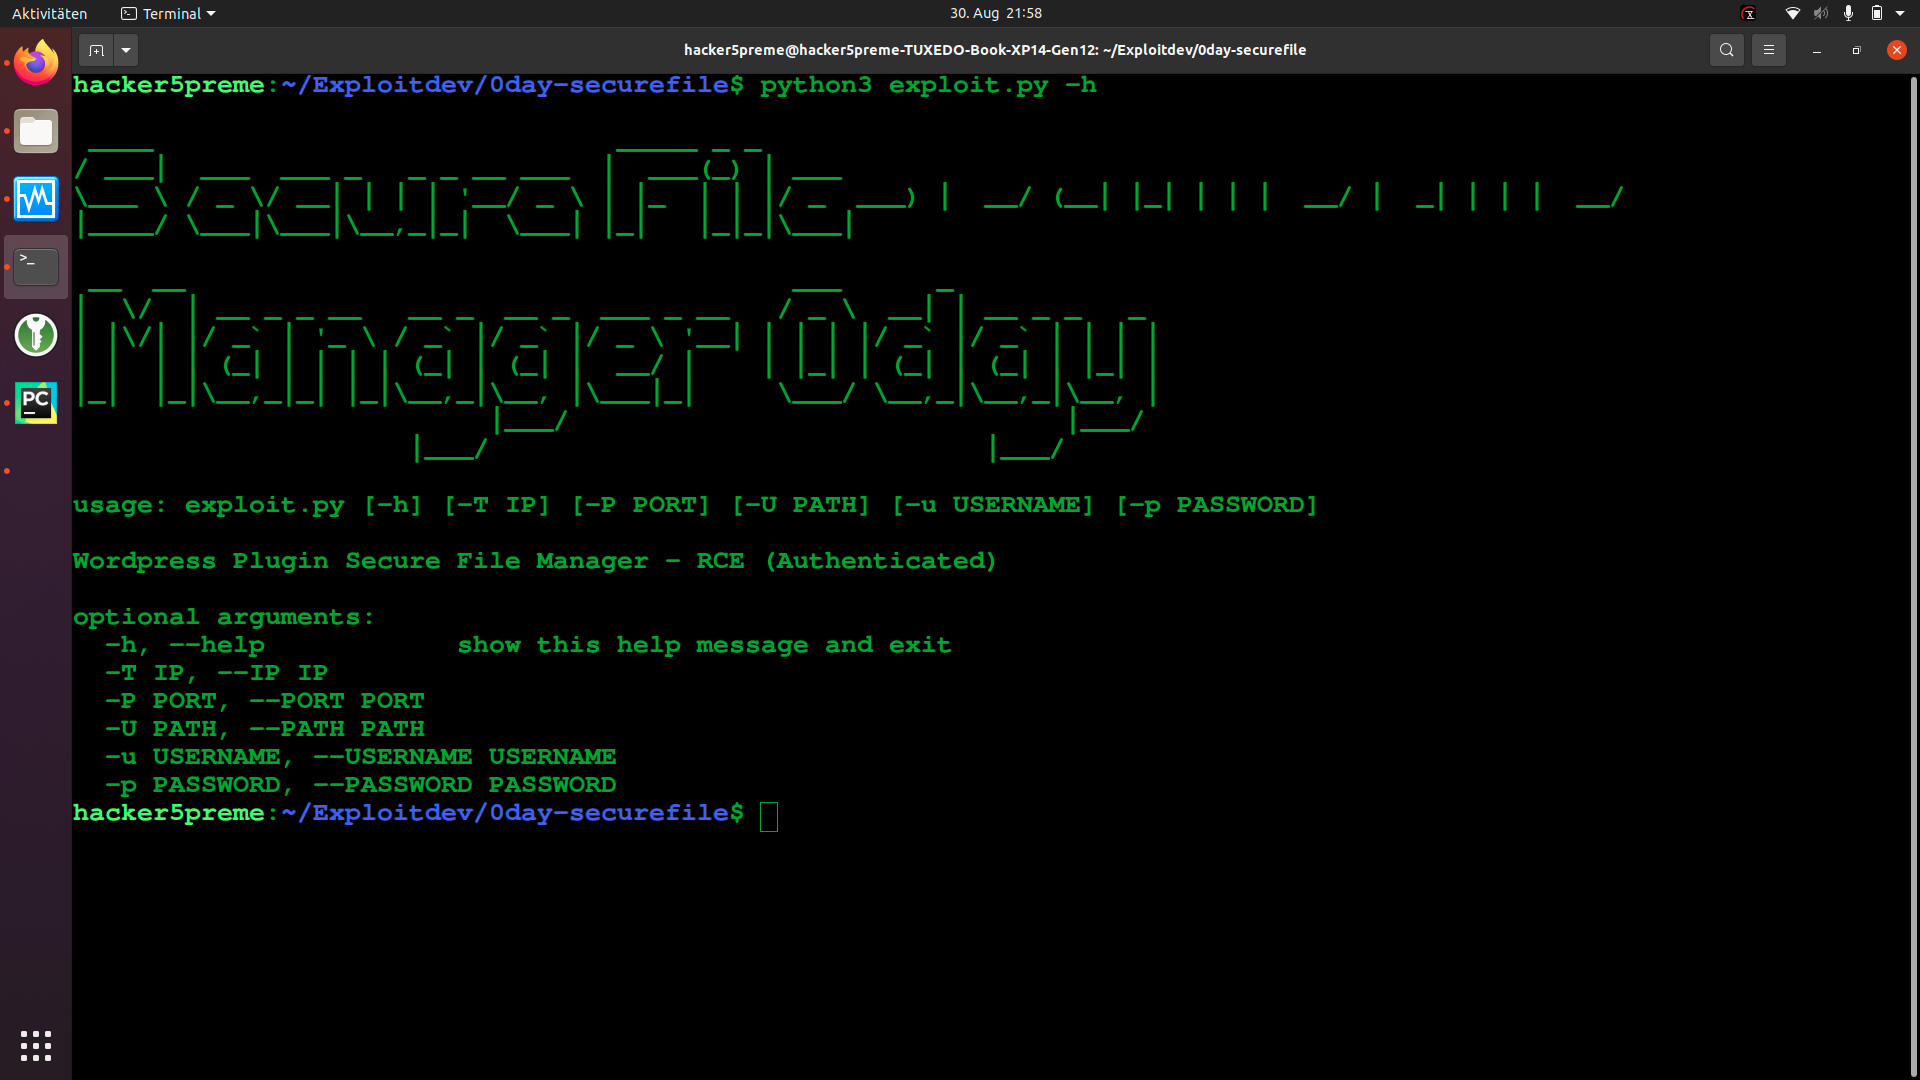Viewport: 1920px width, 1080px height.
Task: Open a new terminal tab
Action: [x=96, y=50]
